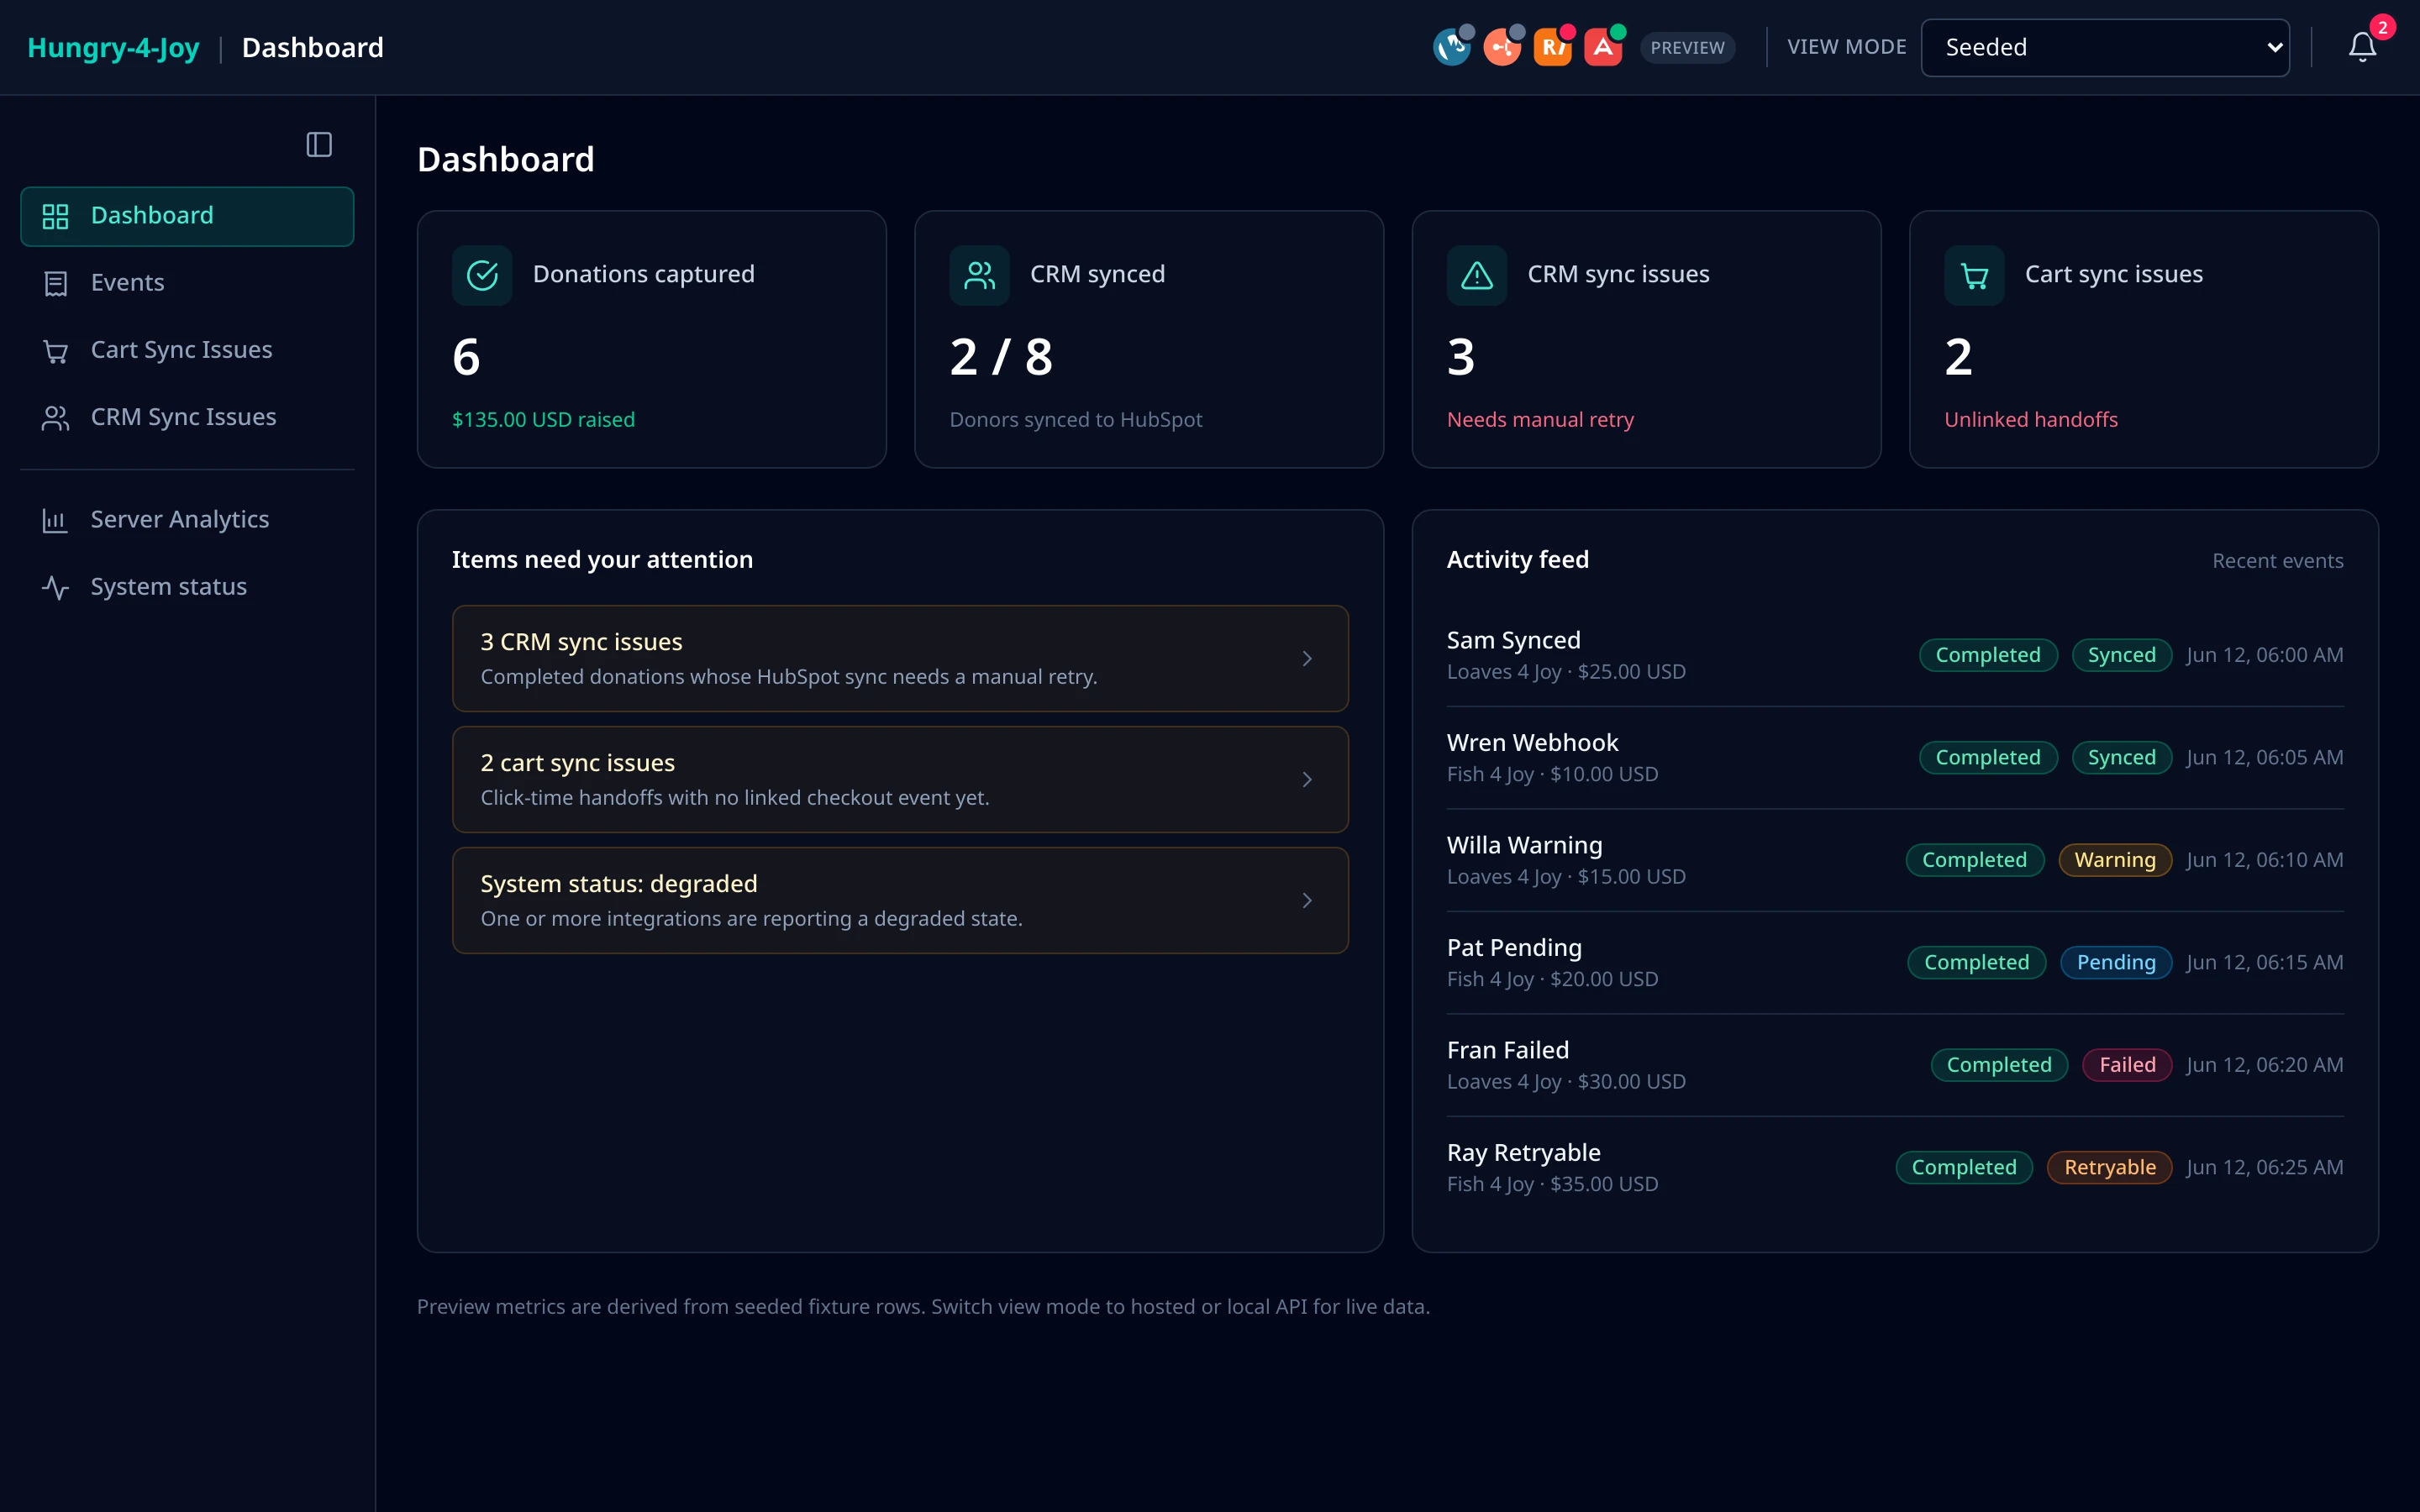This screenshot has height=1512, width=2420.
Task: Open the Wren Webhook activity entry
Action: tap(1894, 758)
